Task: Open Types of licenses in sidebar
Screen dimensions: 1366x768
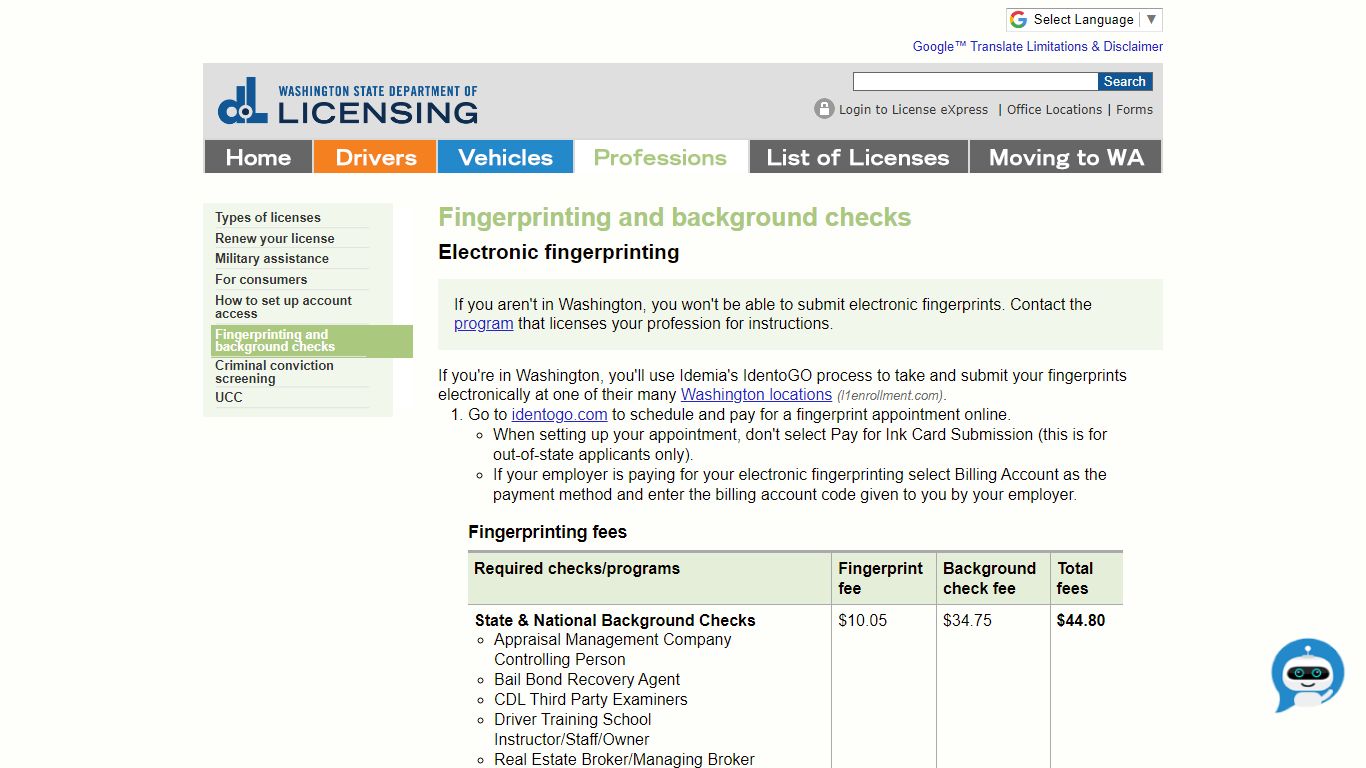Action: pyautogui.click(x=268, y=217)
